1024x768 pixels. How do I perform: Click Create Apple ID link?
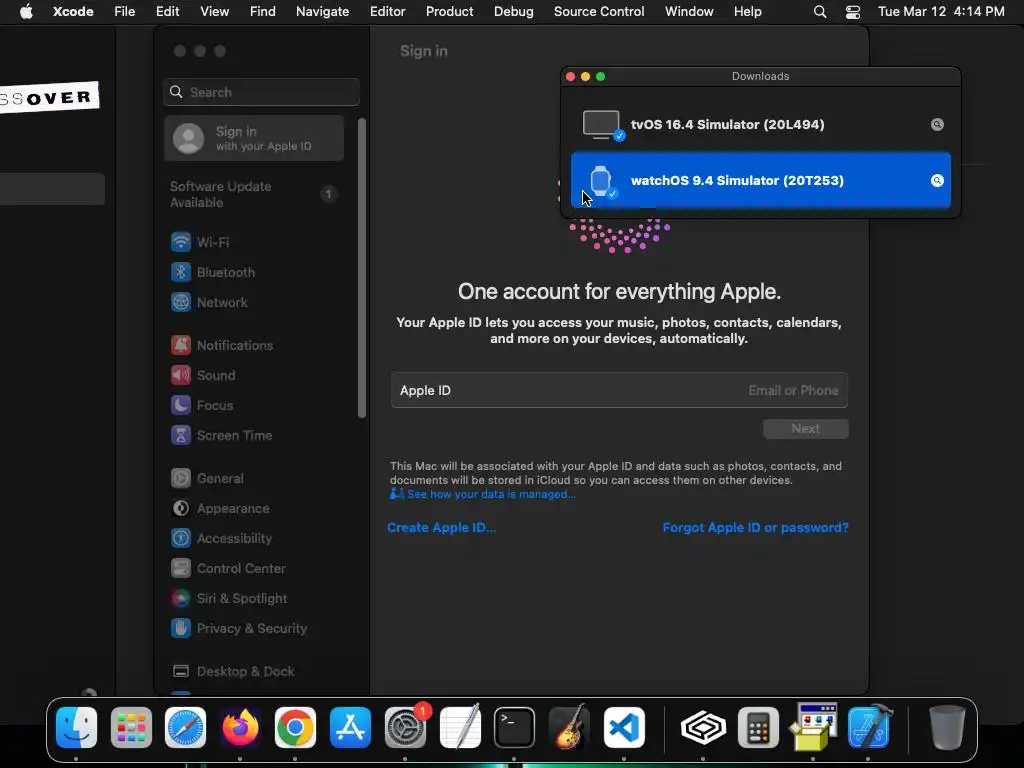tap(441, 528)
